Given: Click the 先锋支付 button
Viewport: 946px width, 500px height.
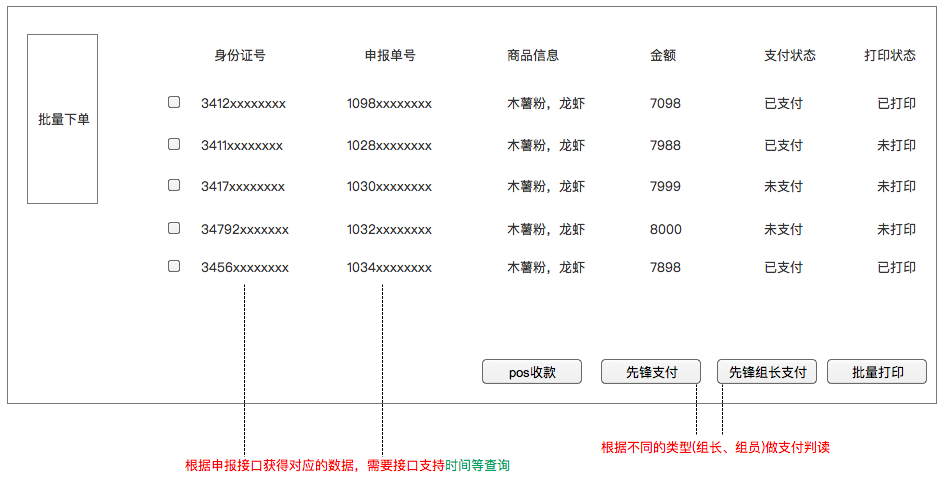Looking at the screenshot, I should (x=651, y=372).
